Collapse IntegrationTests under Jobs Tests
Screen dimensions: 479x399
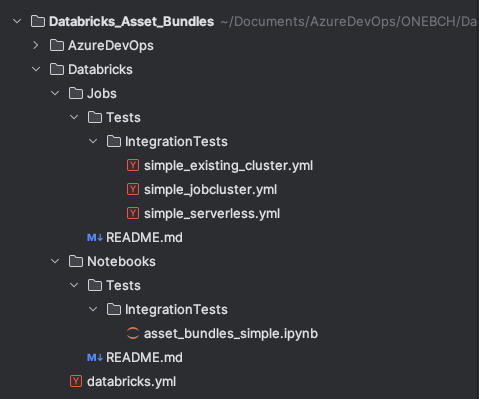pos(93,141)
